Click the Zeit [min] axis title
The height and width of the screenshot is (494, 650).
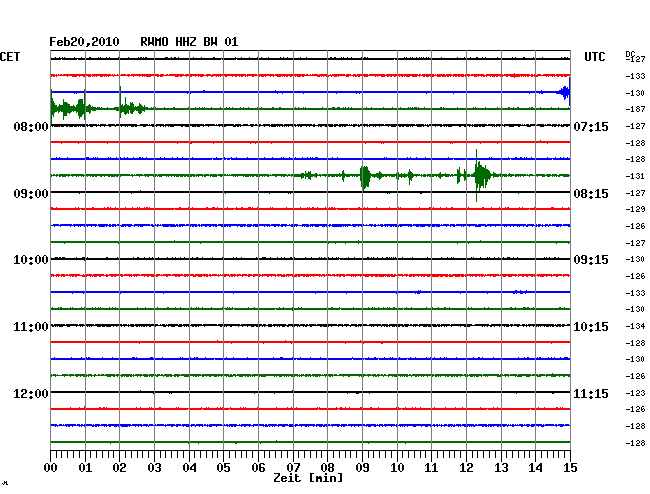[x=308, y=478]
